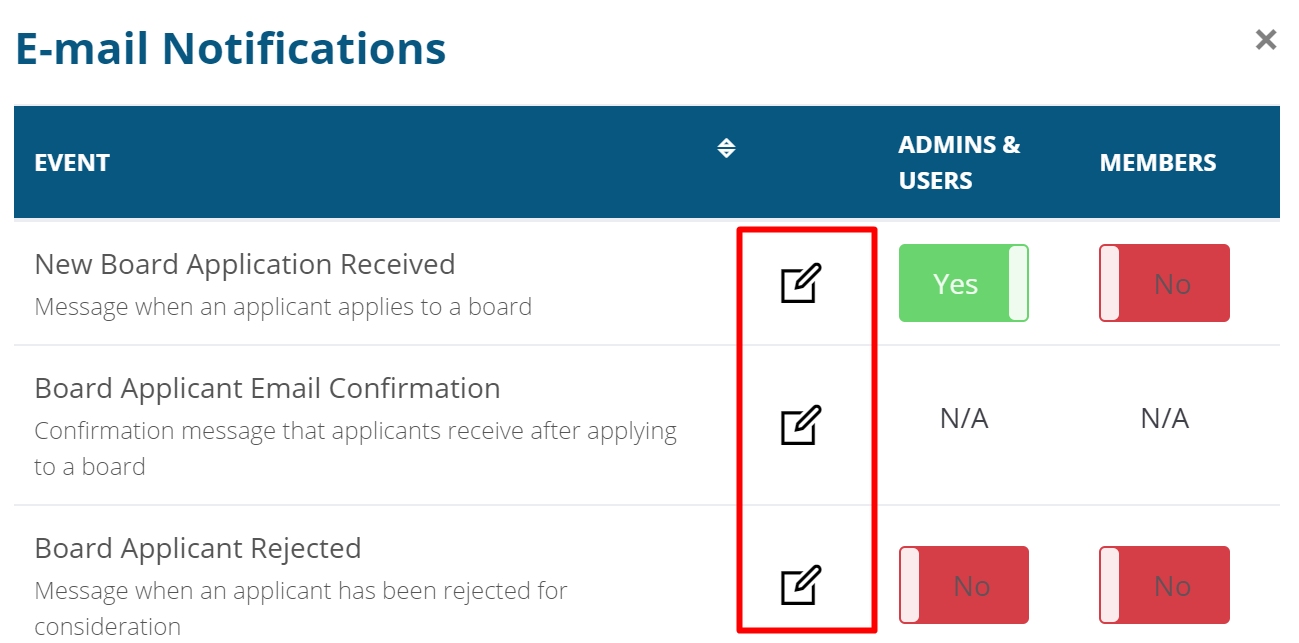1299x643 pixels.
Task: Select the Board Applicant Rejected row title
Action: 198,548
